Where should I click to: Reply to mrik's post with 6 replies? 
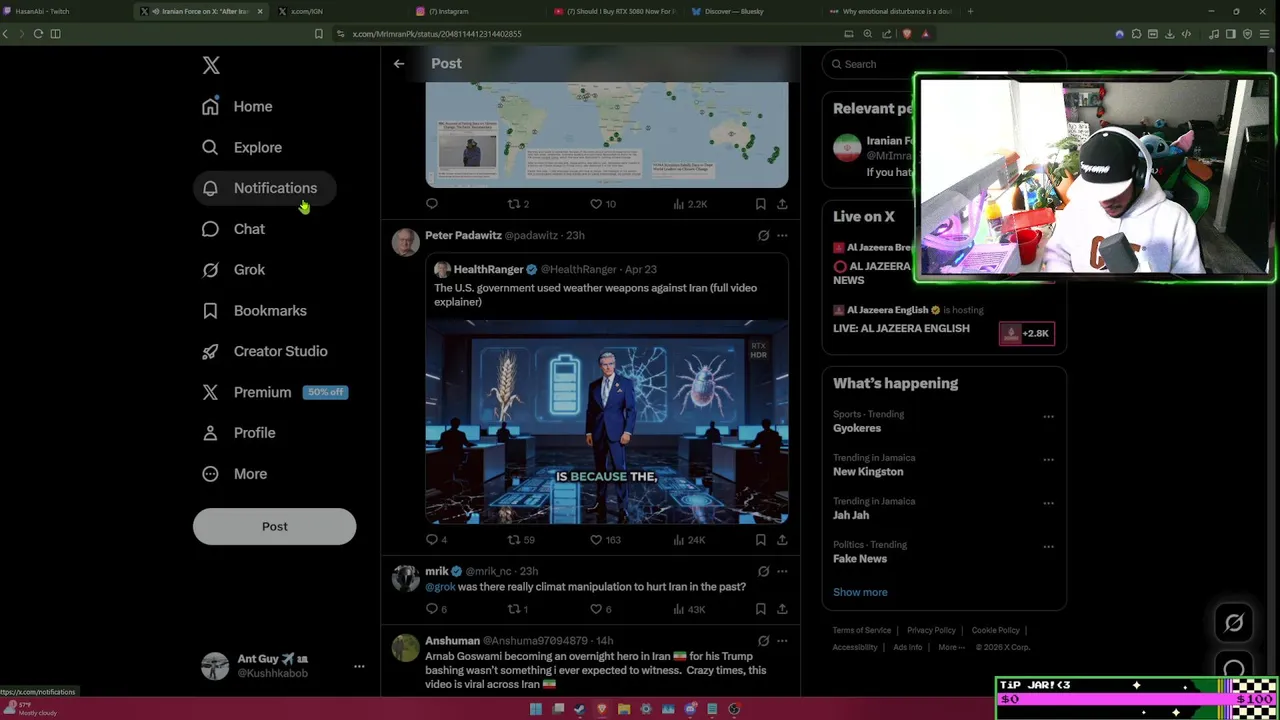(436, 609)
